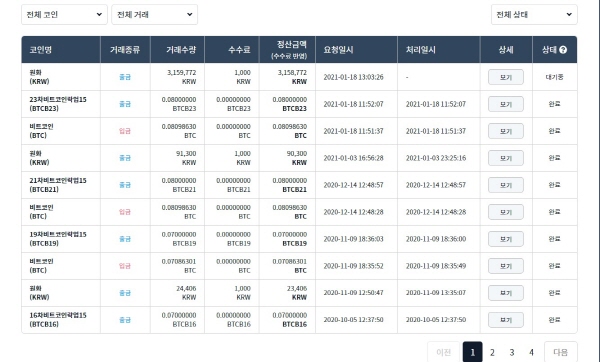Screen dimensions: 600x362
Task: Go to page 3 of results
Action: coord(512,352)
